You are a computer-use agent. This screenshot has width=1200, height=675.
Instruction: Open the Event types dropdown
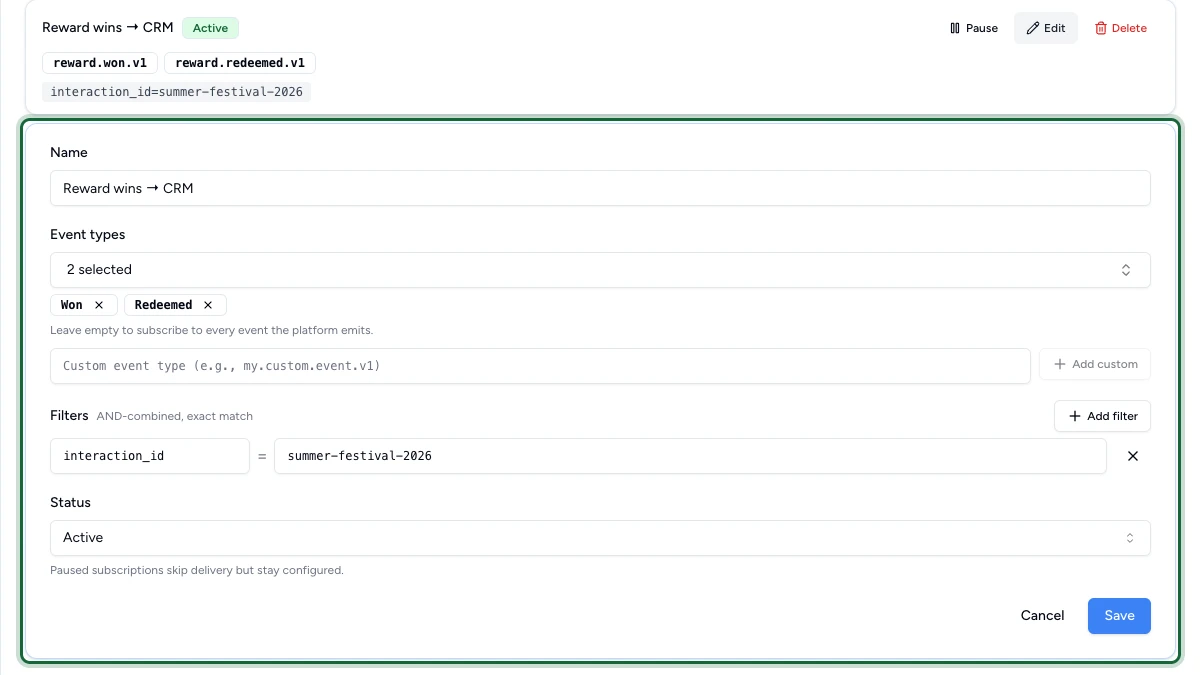pyautogui.click(x=600, y=269)
